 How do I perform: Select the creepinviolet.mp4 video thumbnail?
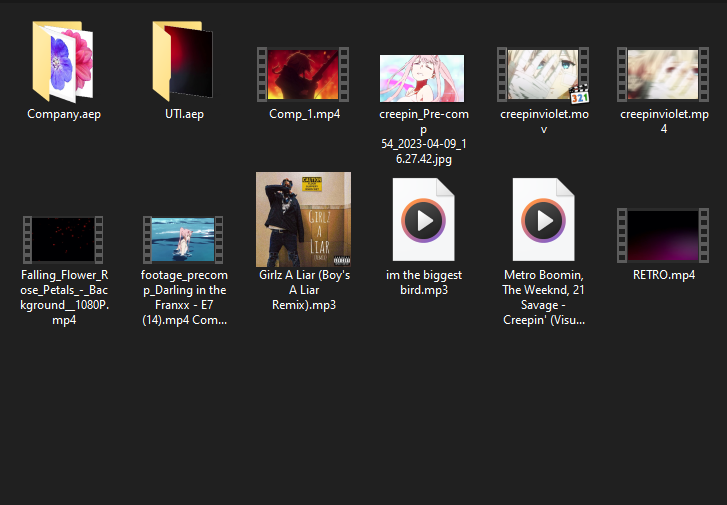click(663, 74)
